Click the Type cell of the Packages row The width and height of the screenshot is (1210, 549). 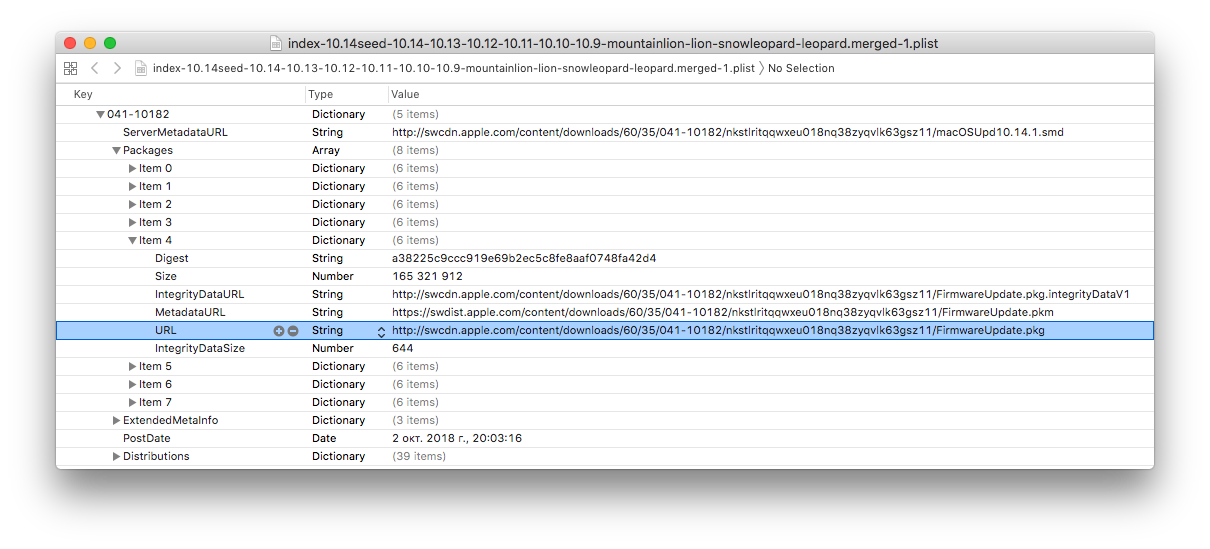click(326, 150)
